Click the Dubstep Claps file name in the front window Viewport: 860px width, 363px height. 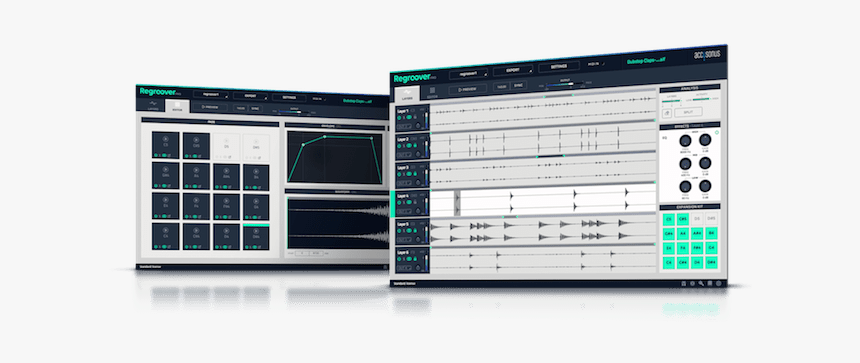(x=646, y=61)
